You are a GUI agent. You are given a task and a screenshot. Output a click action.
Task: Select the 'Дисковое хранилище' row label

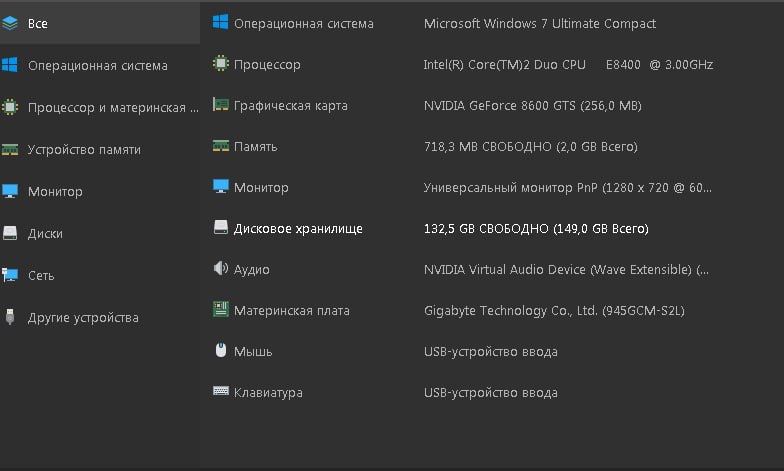tap(298, 228)
